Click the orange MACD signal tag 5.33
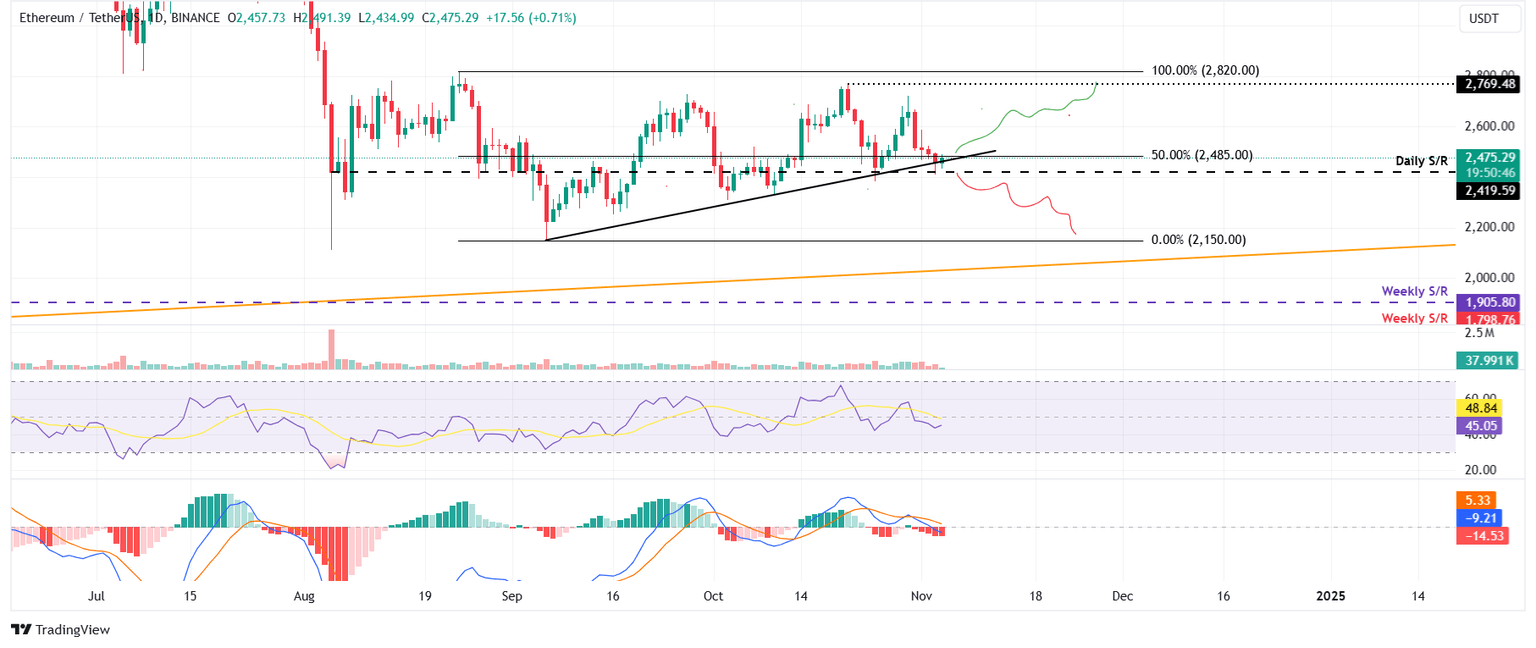The image size is (1536, 648). pyautogui.click(x=1478, y=500)
